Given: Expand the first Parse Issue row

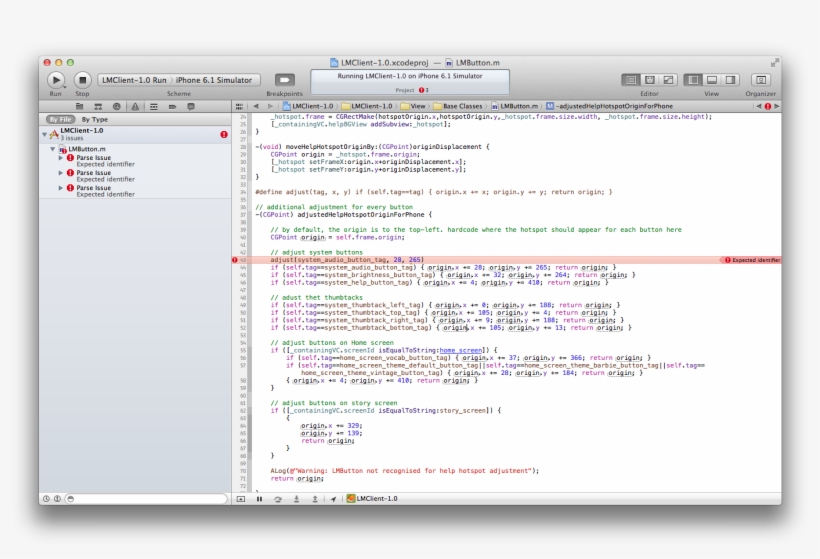Looking at the screenshot, I should [61, 157].
